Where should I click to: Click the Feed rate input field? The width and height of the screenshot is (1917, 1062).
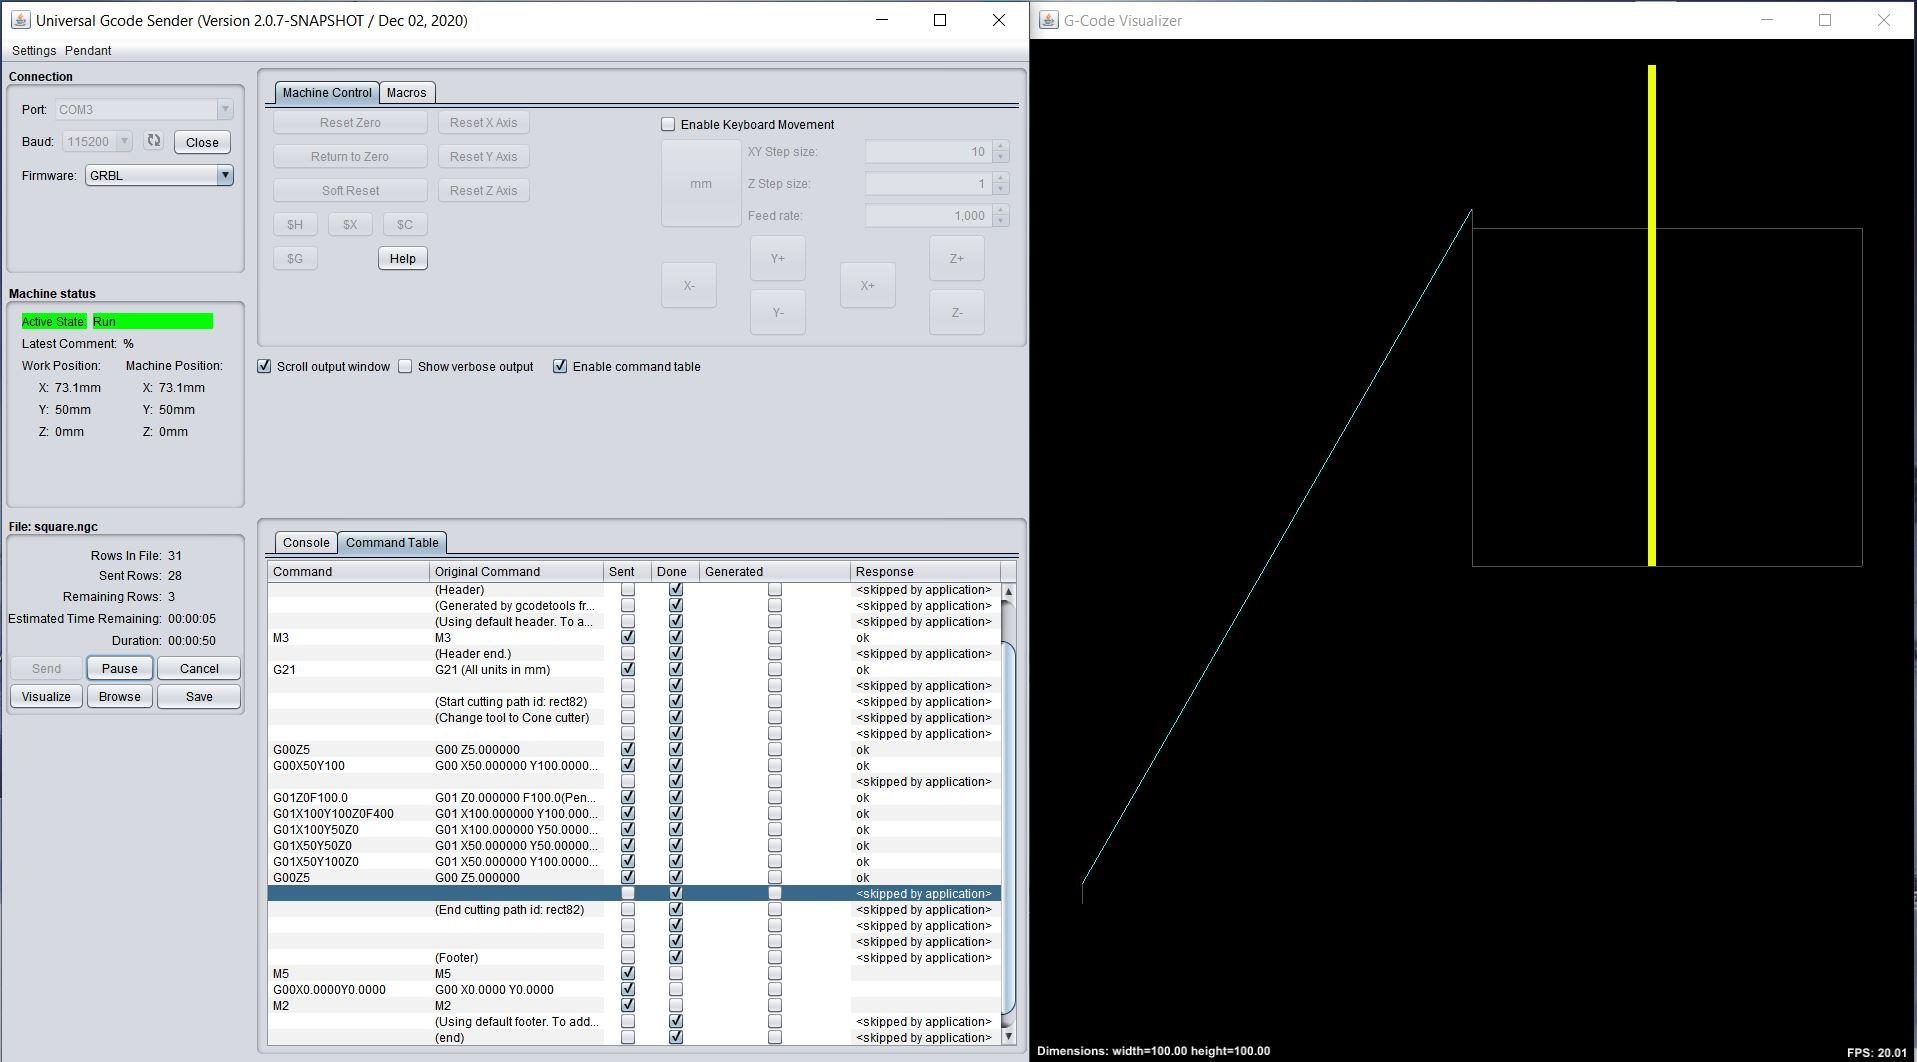click(x=929, y=216)
